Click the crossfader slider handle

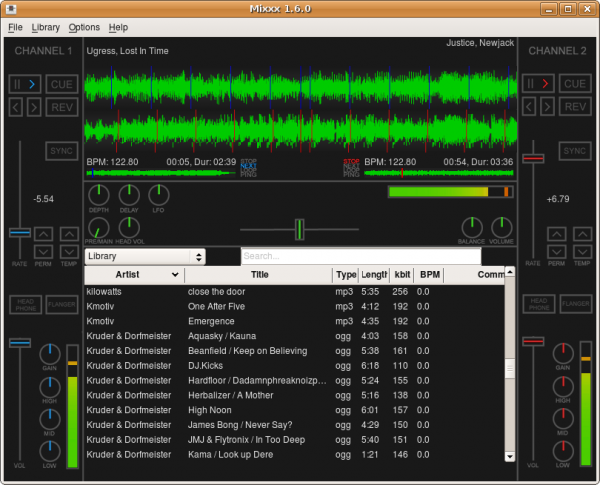298,229
